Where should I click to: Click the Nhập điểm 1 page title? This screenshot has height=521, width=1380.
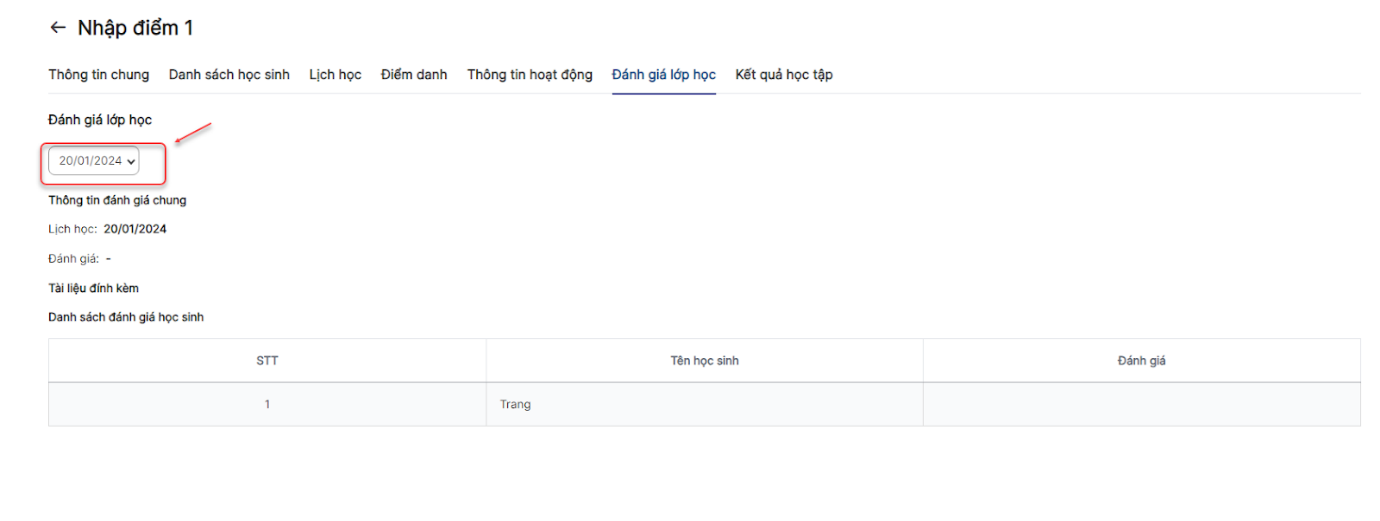pyautogui.click(x=135, y=28)
